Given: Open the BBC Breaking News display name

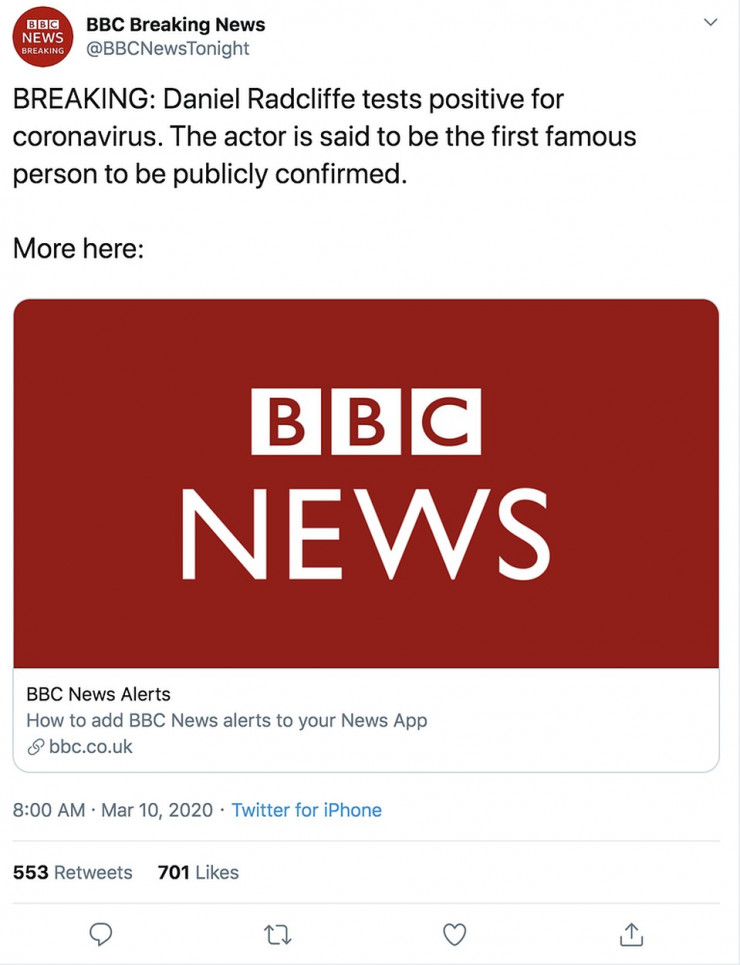Looking at the screenshot, I should pos(175,23).
